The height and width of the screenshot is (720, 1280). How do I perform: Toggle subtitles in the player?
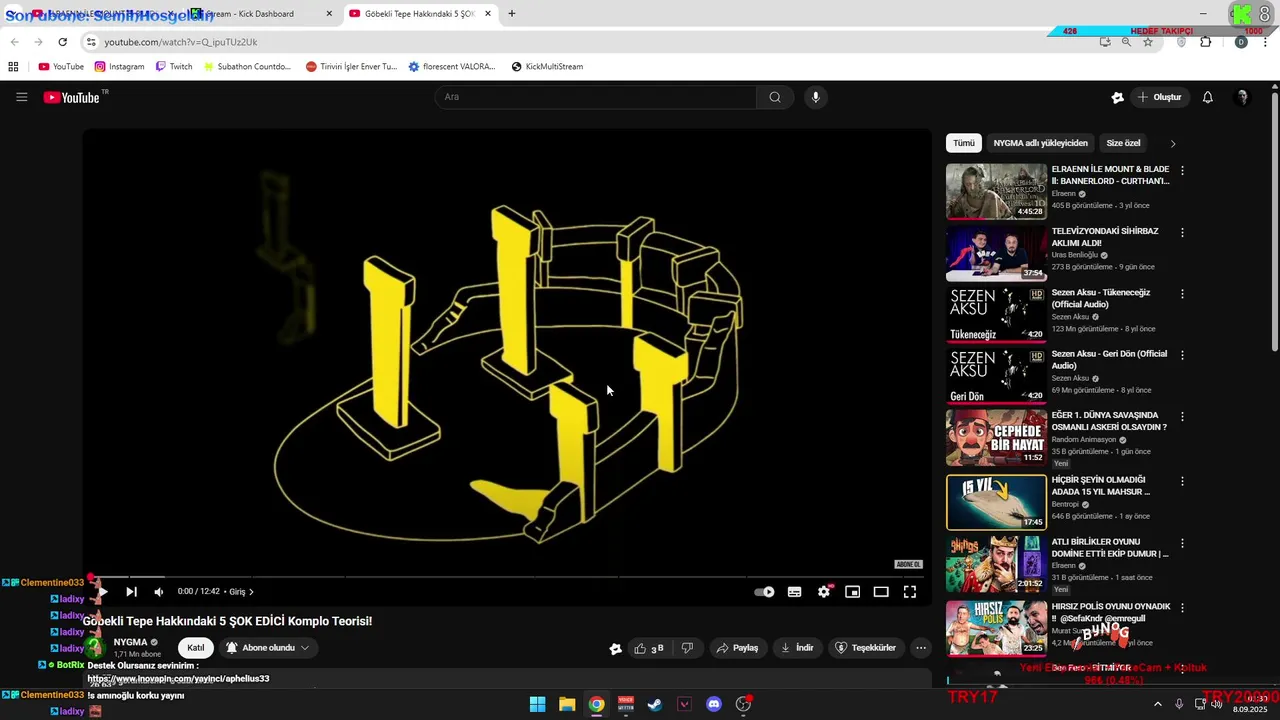click(x=794, y=592)
